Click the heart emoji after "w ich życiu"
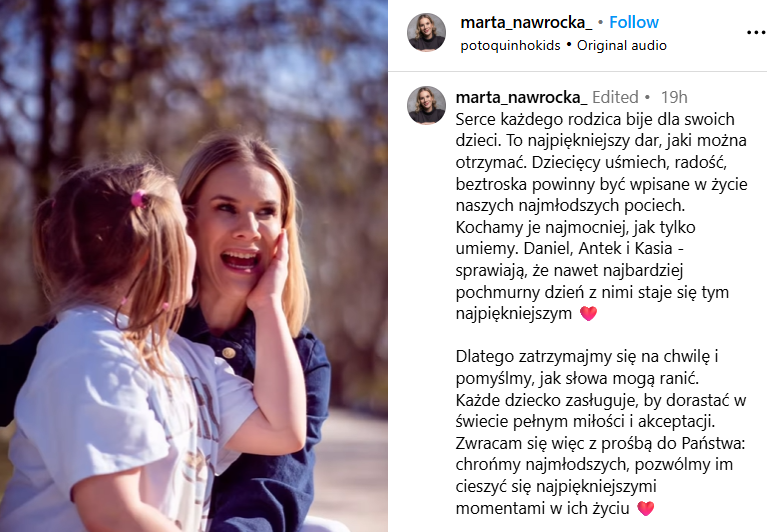The image size is (767, 532). tap(646, 509)
